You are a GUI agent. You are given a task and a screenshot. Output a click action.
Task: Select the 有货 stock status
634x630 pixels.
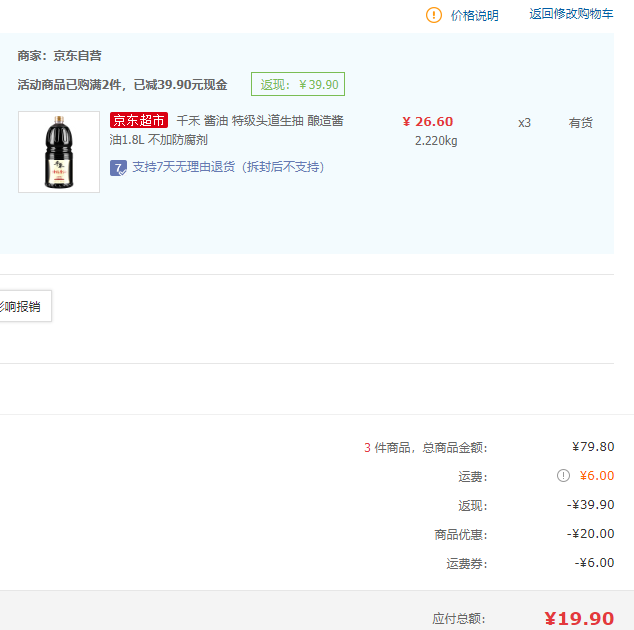(x=581, y=123)
